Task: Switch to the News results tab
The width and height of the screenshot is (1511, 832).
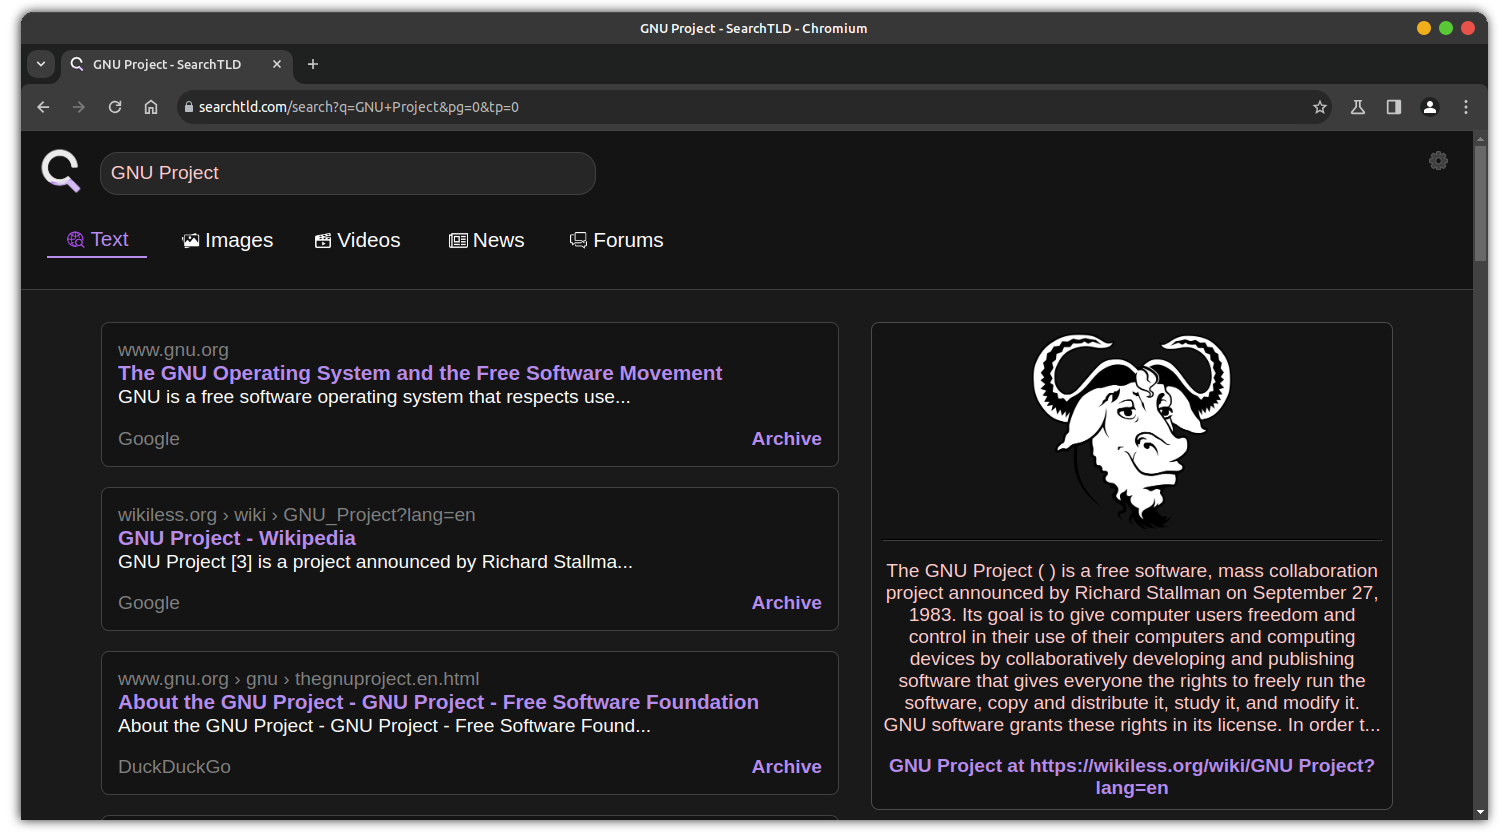Action: coord(487,240)
